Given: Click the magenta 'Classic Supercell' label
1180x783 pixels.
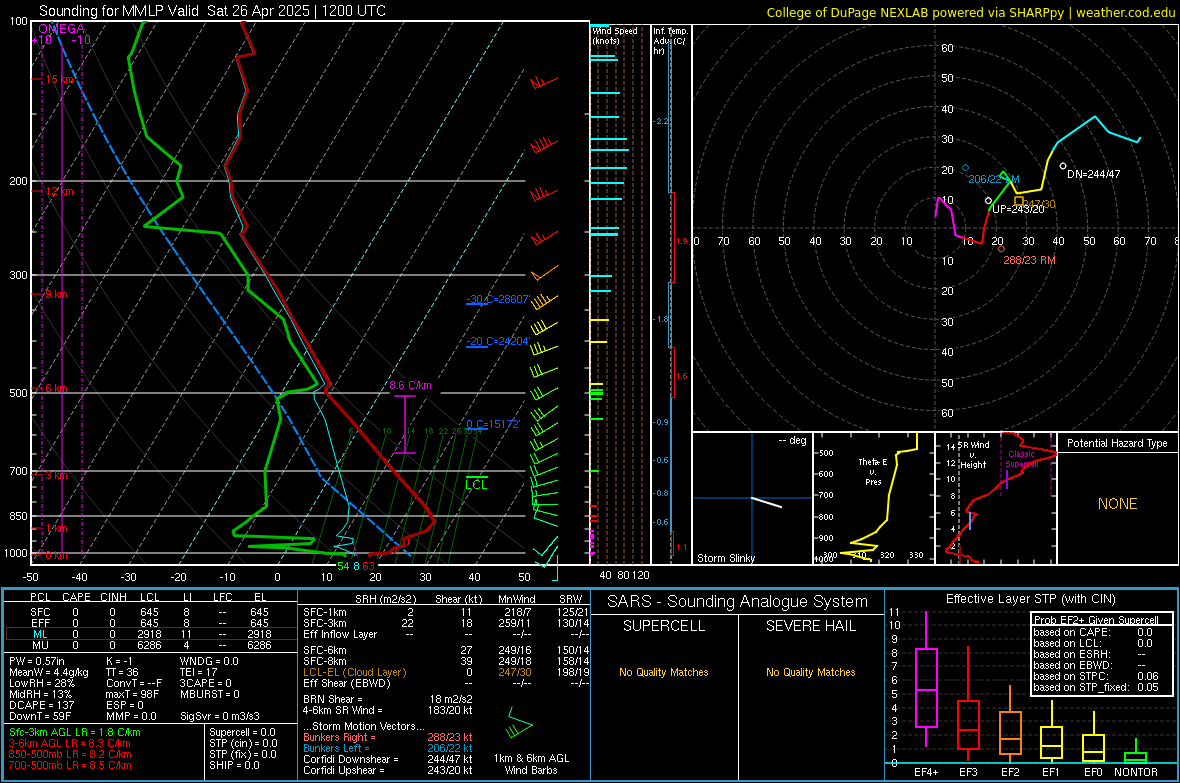Looking at the screenshot, I should pos(1021,459).
